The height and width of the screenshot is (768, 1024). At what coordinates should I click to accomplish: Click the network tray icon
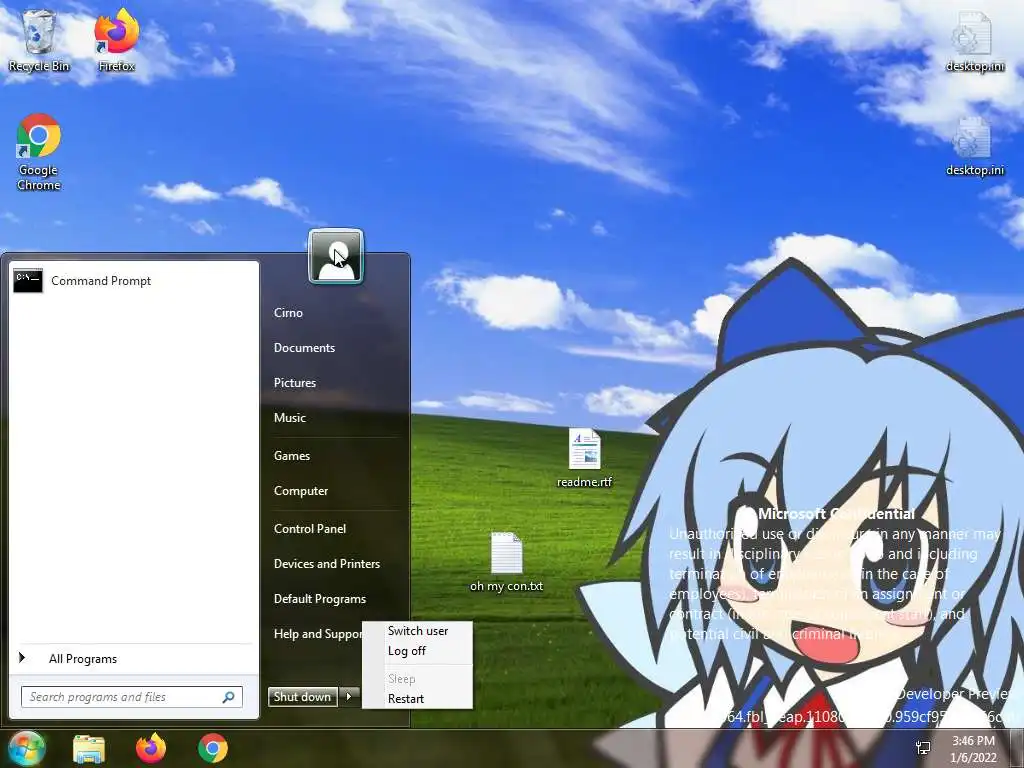pyautogui.click(x=923, y=748)
